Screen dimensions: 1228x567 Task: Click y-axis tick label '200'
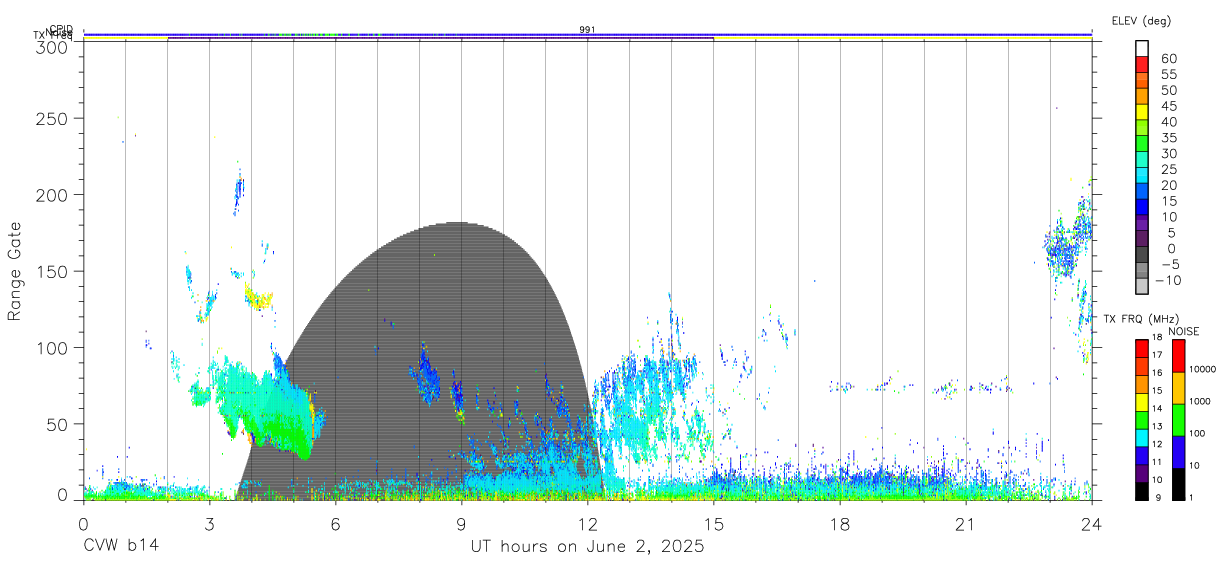point(53,194)
